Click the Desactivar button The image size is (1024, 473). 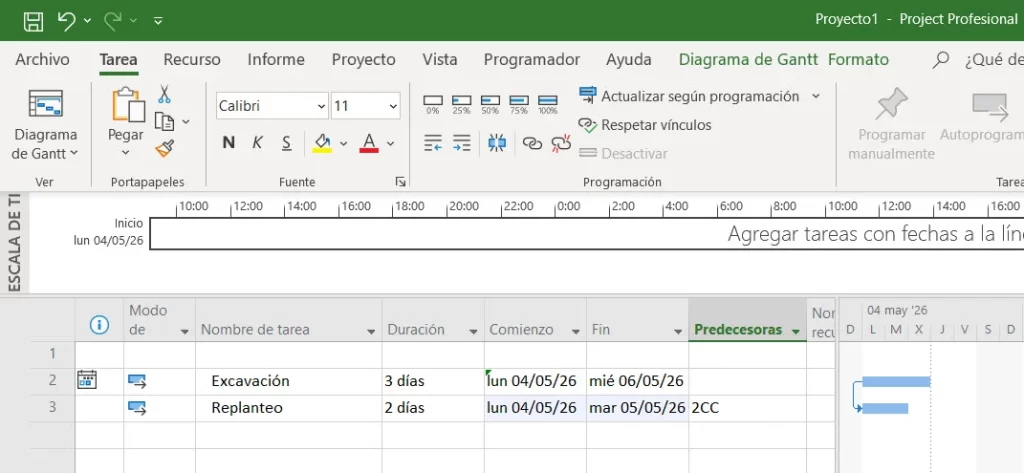point(624,154)
